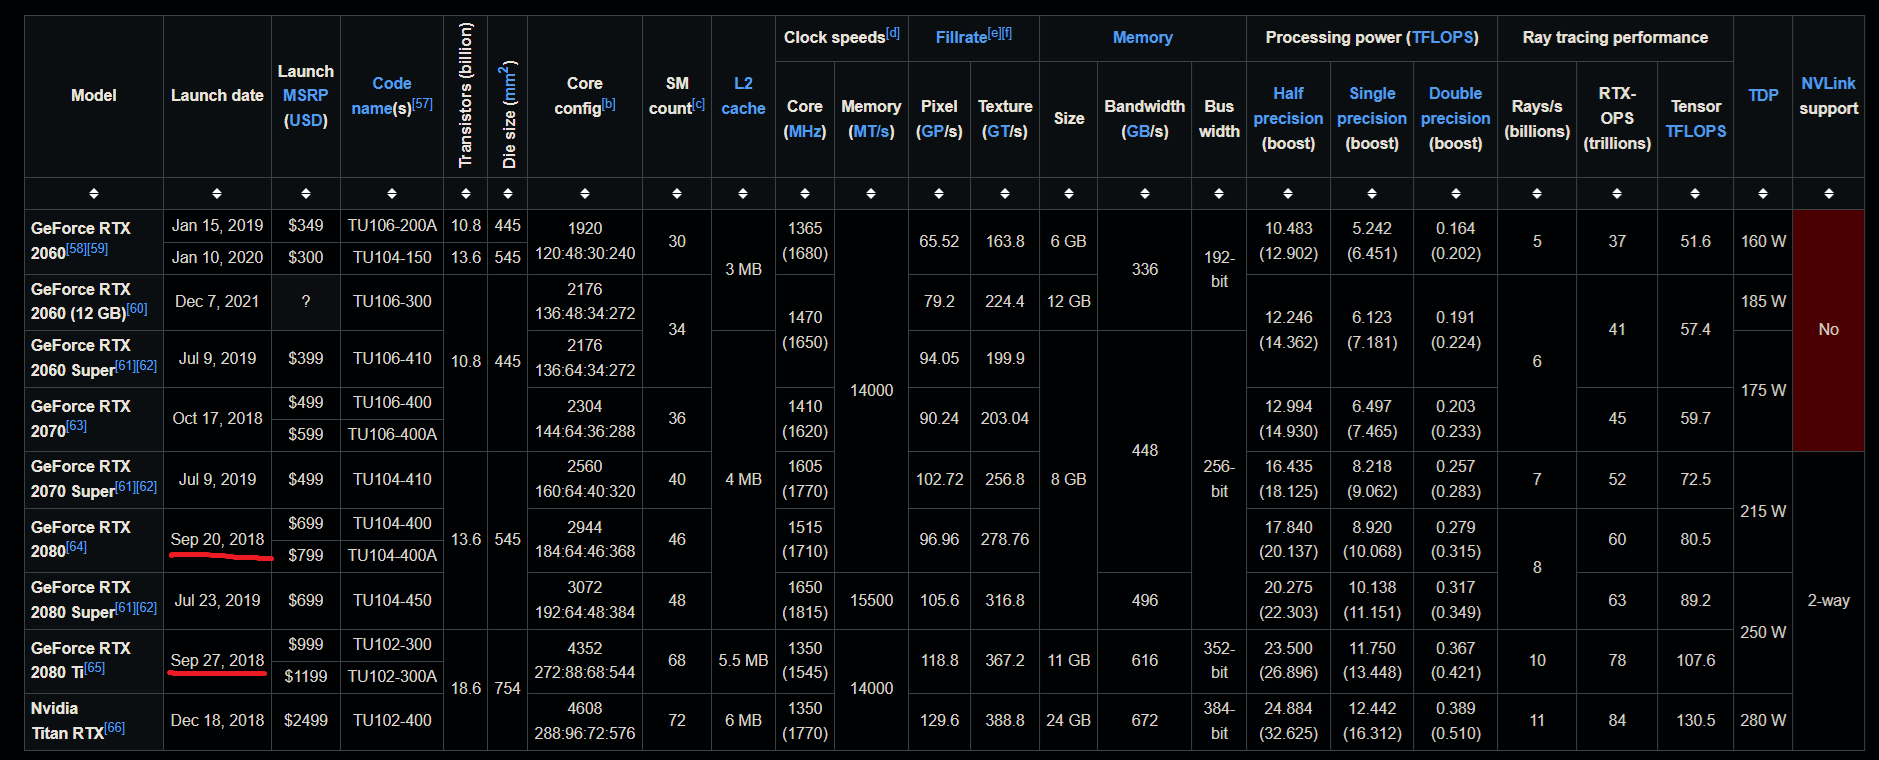
Task: Sort by Core config column arrows
Action: click(x=585, y=193)
